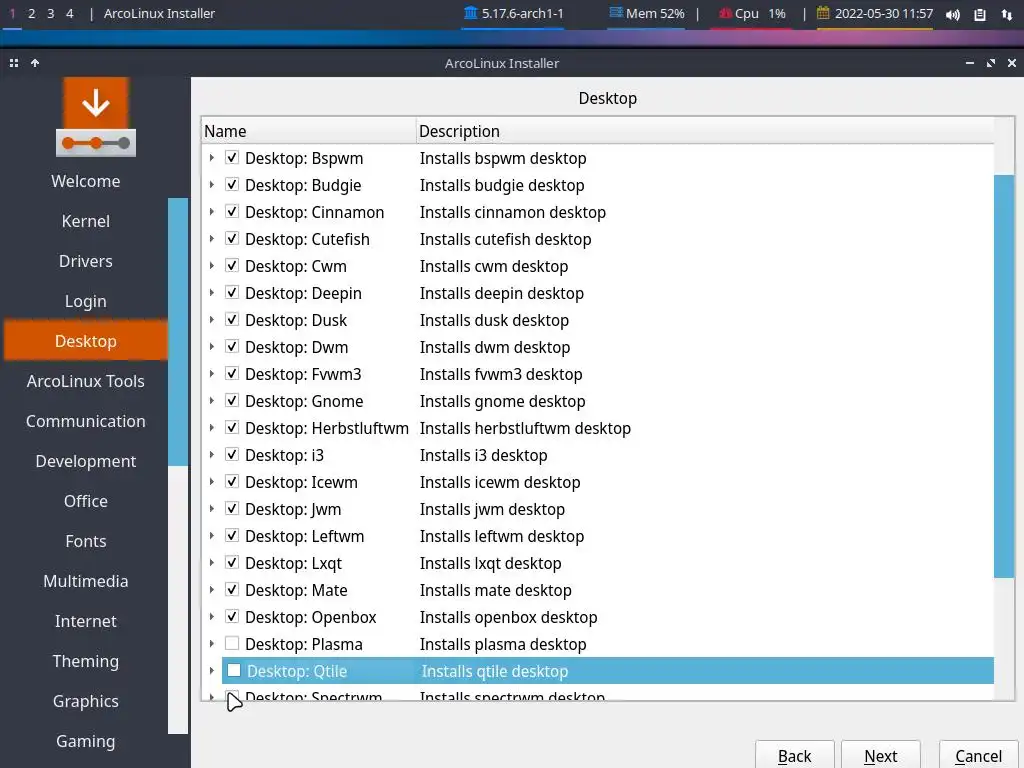Open the volume speaker icon in tray
Screen dimensions: 1024x768
952,14
